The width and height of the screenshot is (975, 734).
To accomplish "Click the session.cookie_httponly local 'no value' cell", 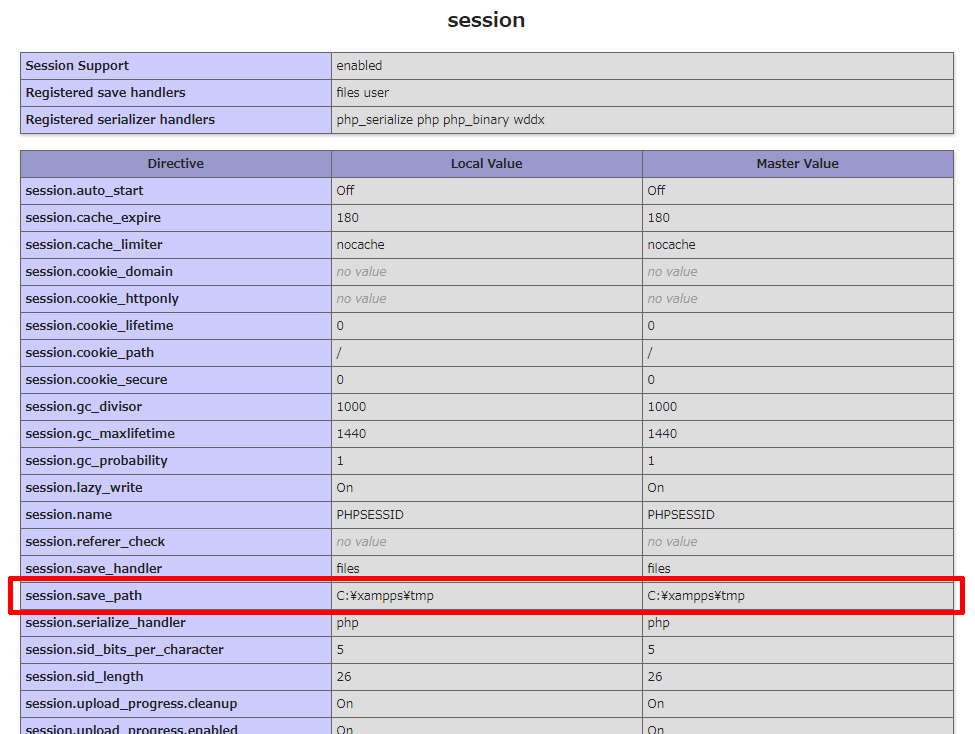I will coord(361,299).
